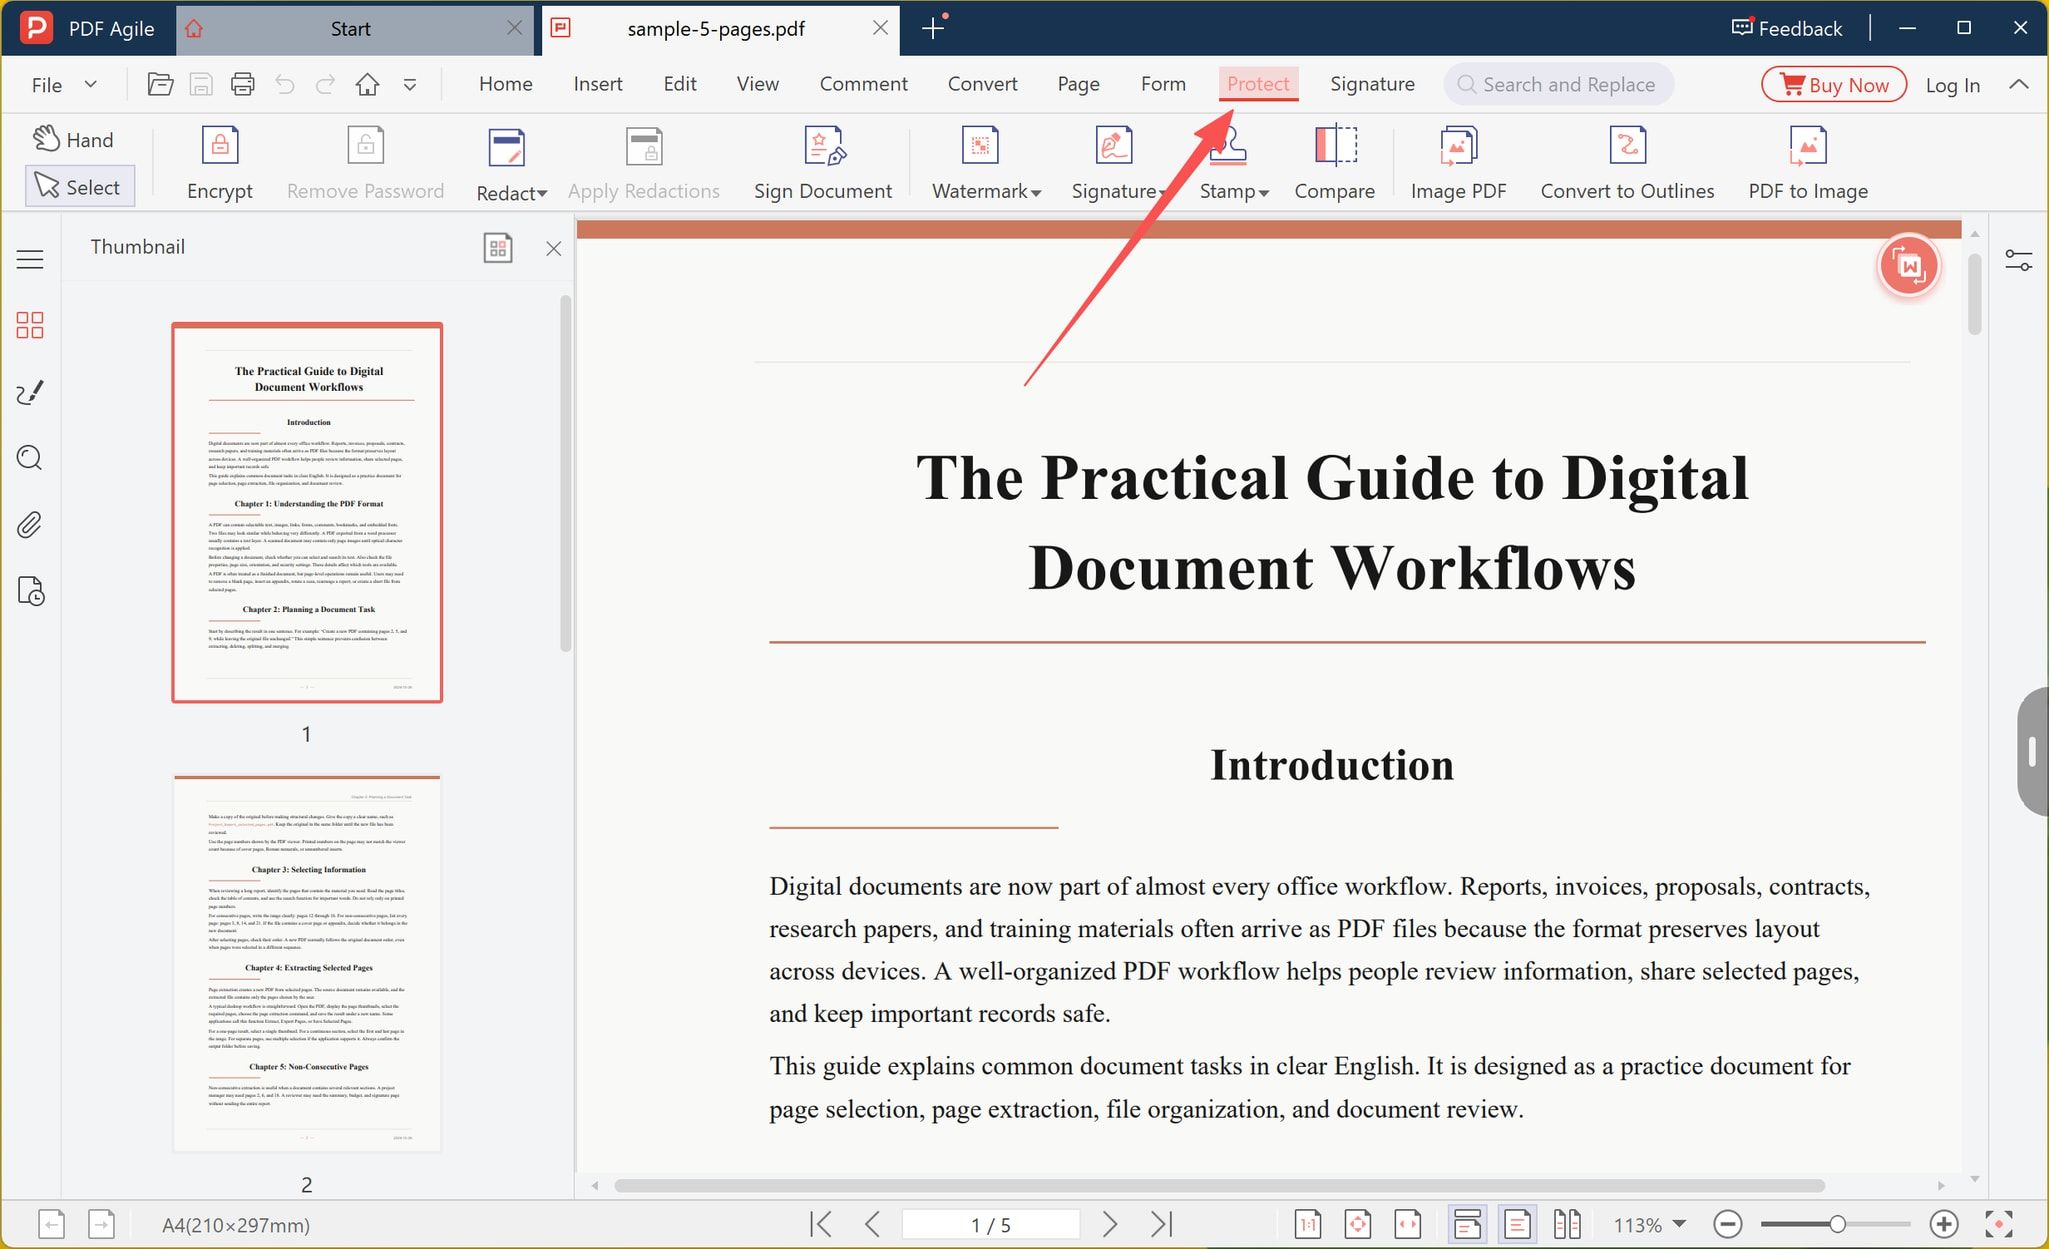Open the Home ribbon tab
The width and height of the screenshot is (2049, 1249).
[x=505, y=84]
